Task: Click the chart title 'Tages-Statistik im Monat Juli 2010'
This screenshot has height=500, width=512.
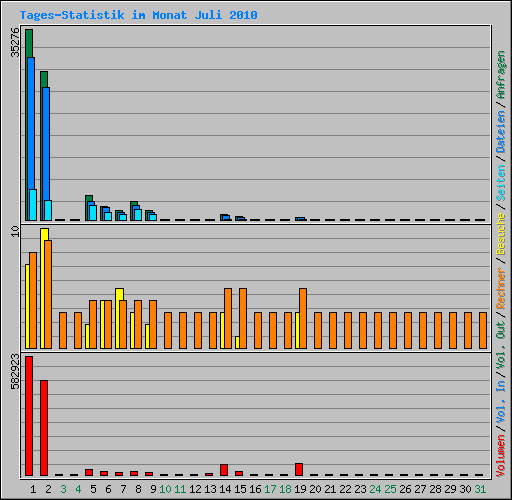Action: (x=138, y=15)
